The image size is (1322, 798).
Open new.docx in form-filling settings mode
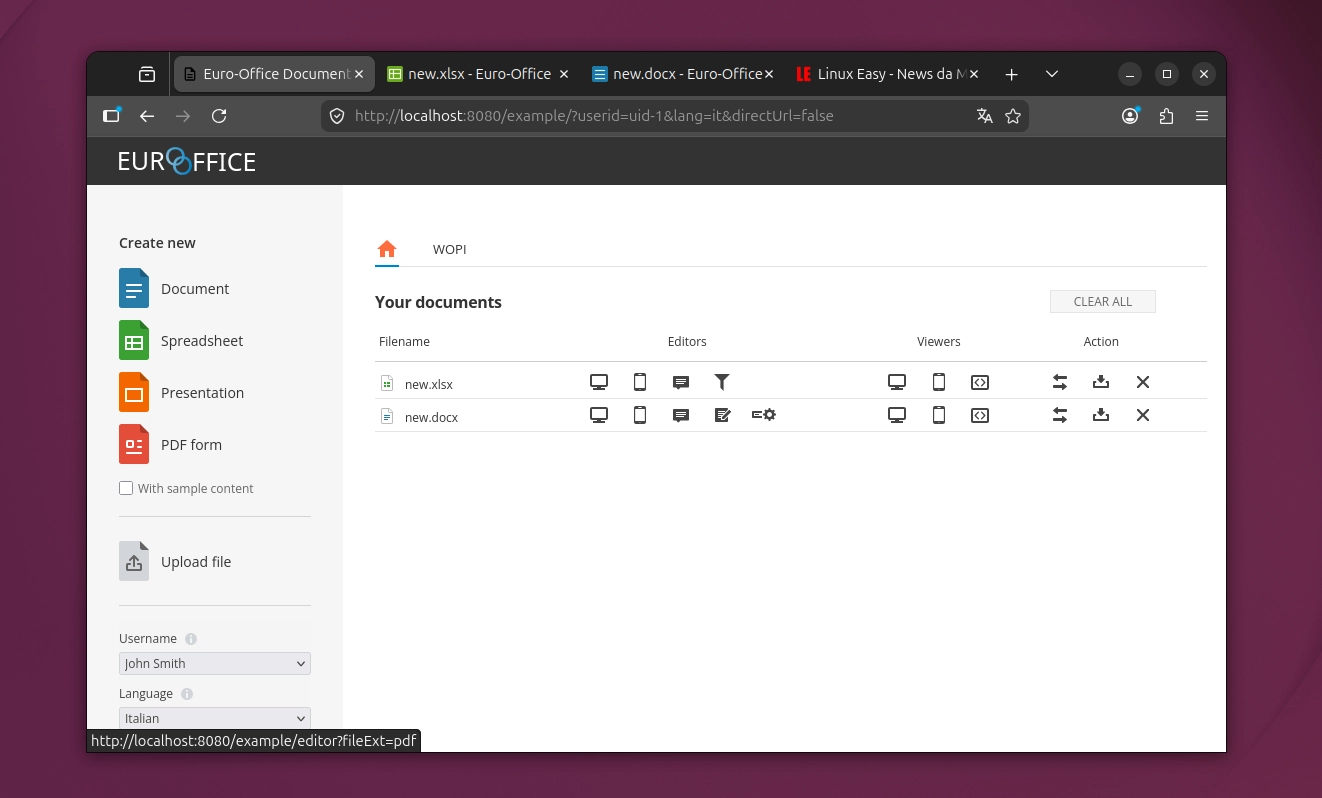tap(764, 415)
